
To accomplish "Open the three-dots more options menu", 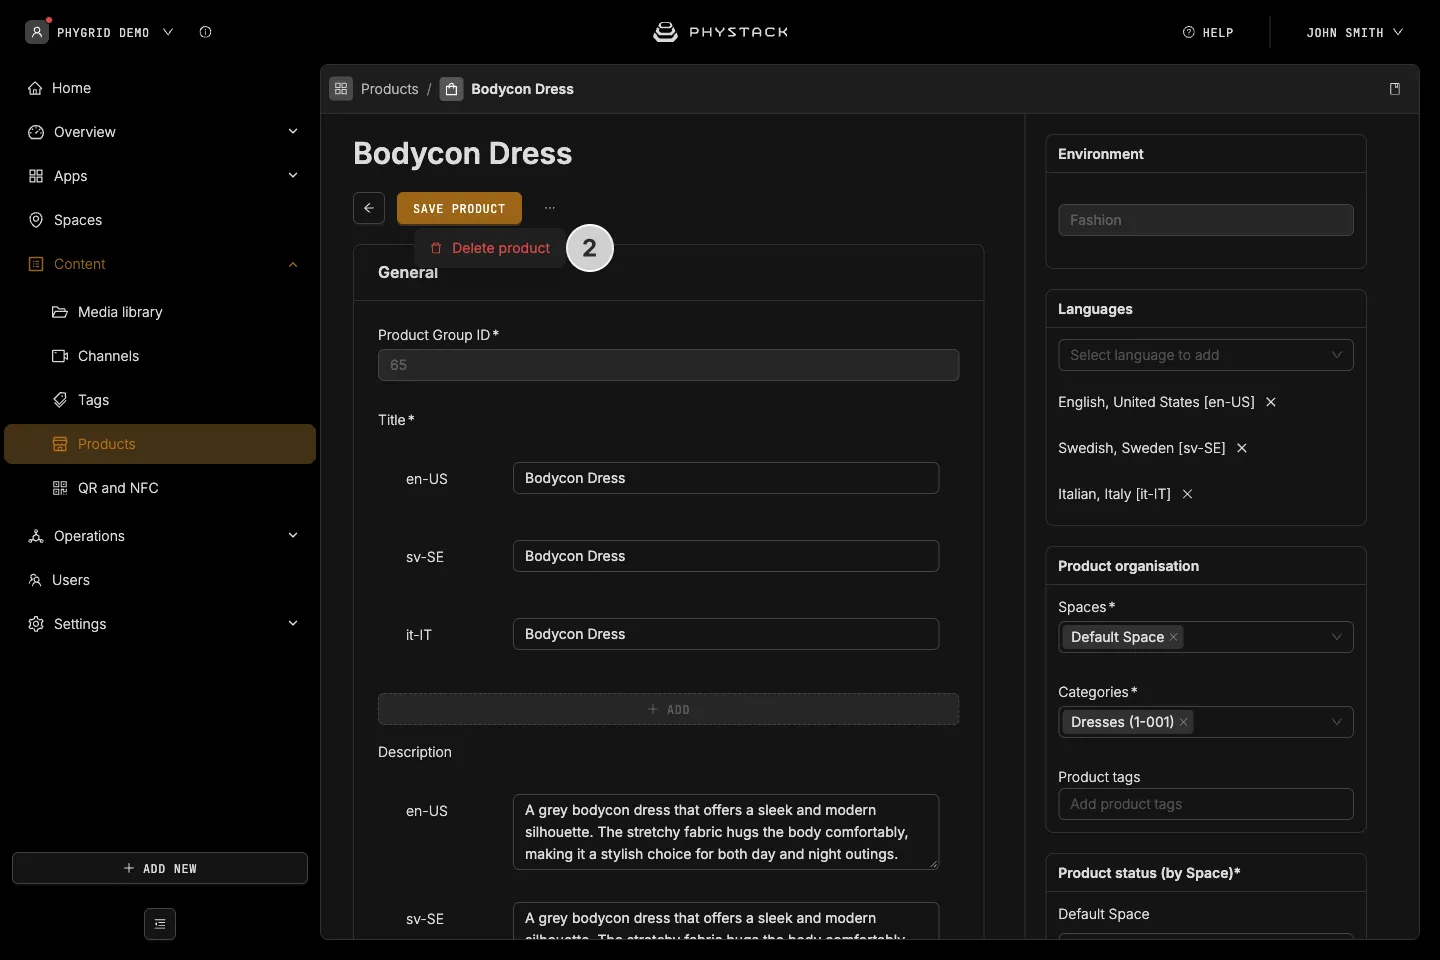I will click(549, 208).
